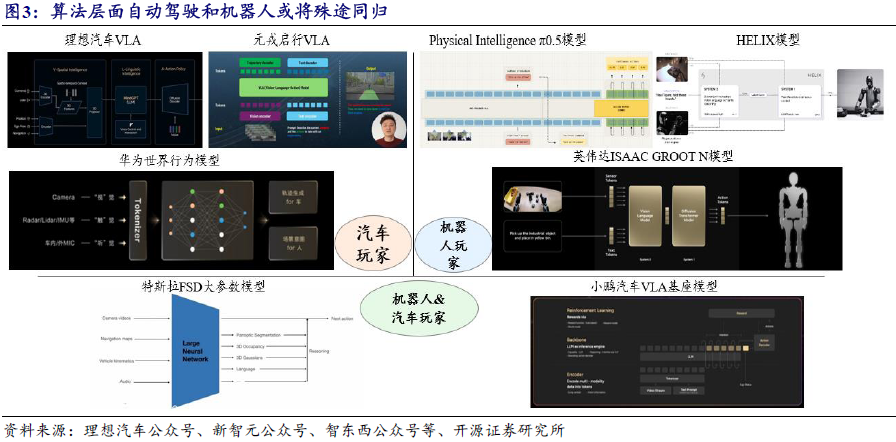Click 'Audio' input in Tesla diagram
This screenshot has width=896, height=442.
pos(126,380)
